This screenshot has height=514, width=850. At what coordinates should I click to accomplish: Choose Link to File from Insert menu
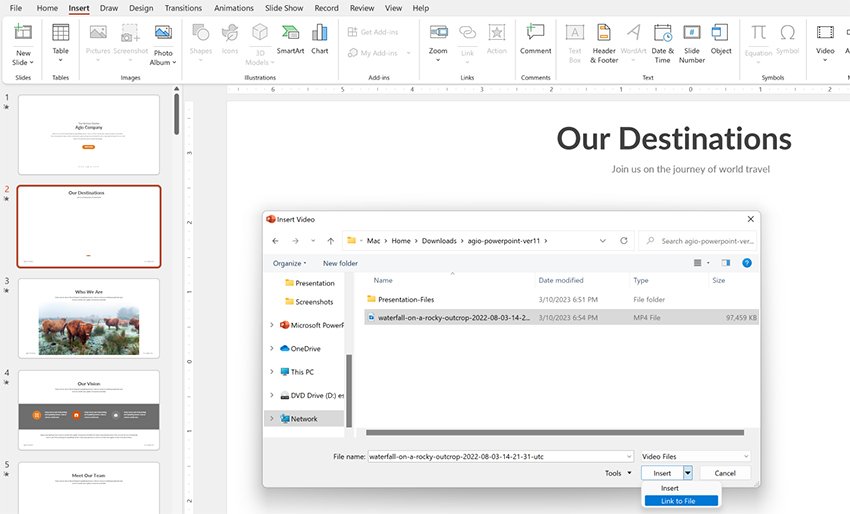pyautogui.click(x=681, y=501)
